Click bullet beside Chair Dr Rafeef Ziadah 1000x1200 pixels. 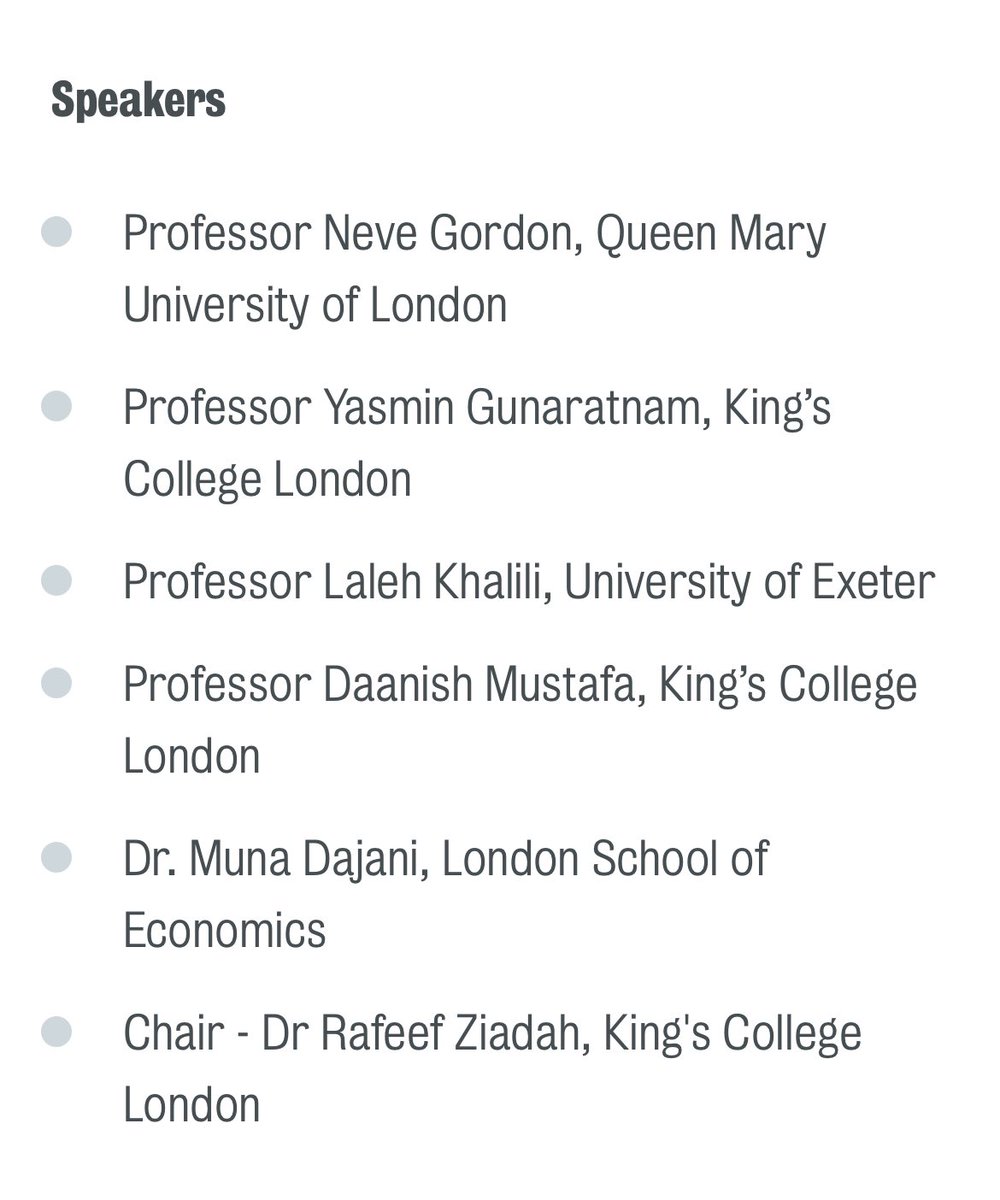tap(56, 1032)
